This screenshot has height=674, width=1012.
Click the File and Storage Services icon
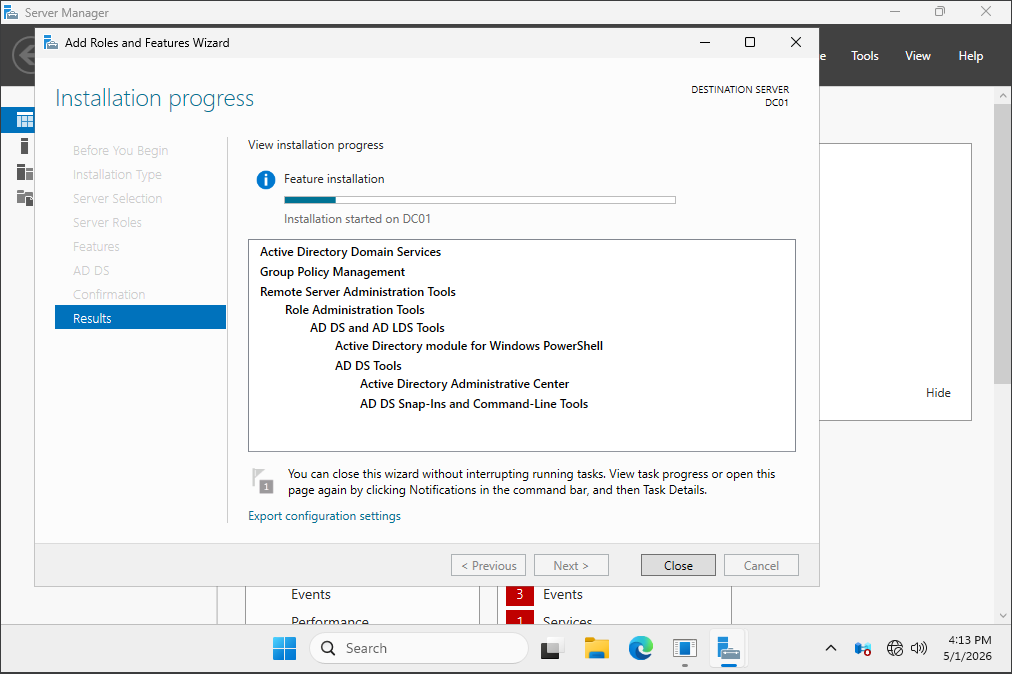25,198
